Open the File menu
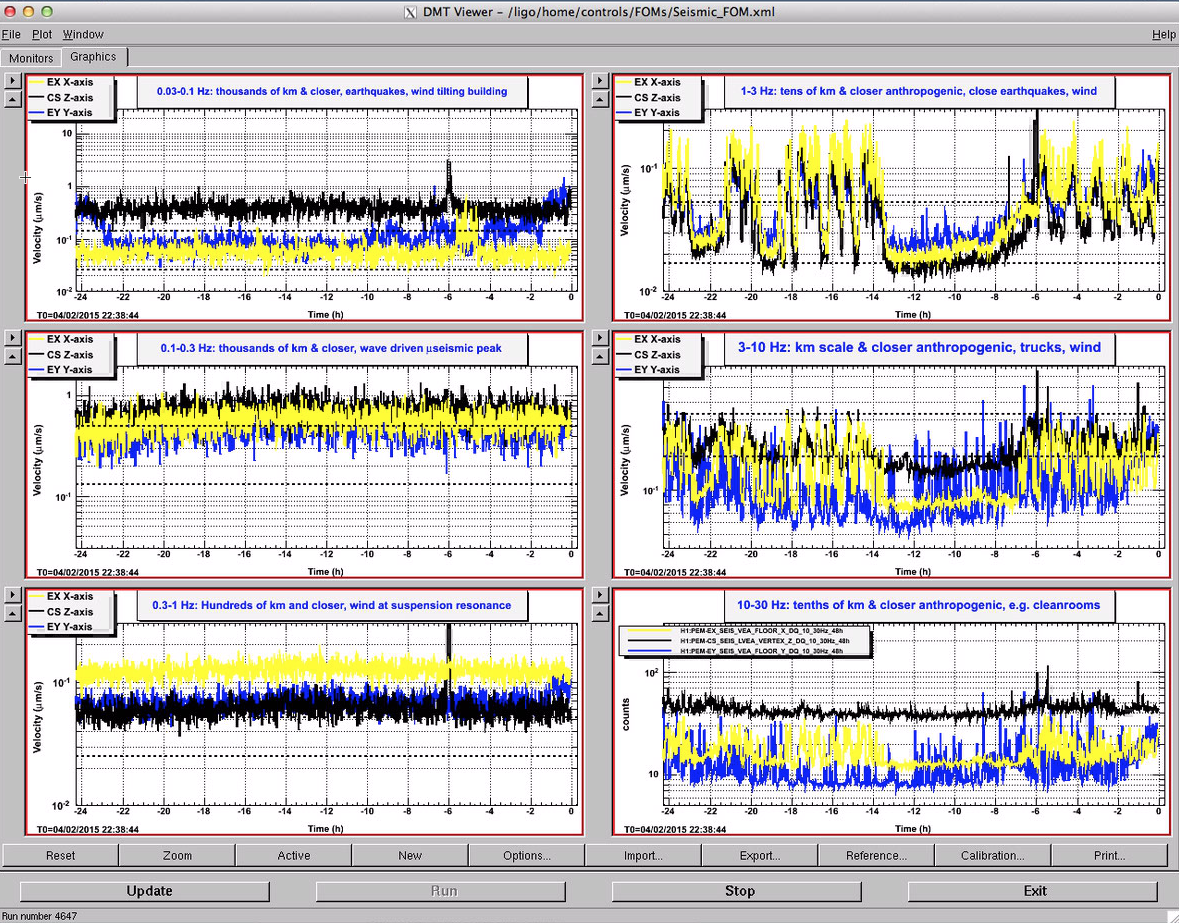The image size is (1179, 923). 11,35
